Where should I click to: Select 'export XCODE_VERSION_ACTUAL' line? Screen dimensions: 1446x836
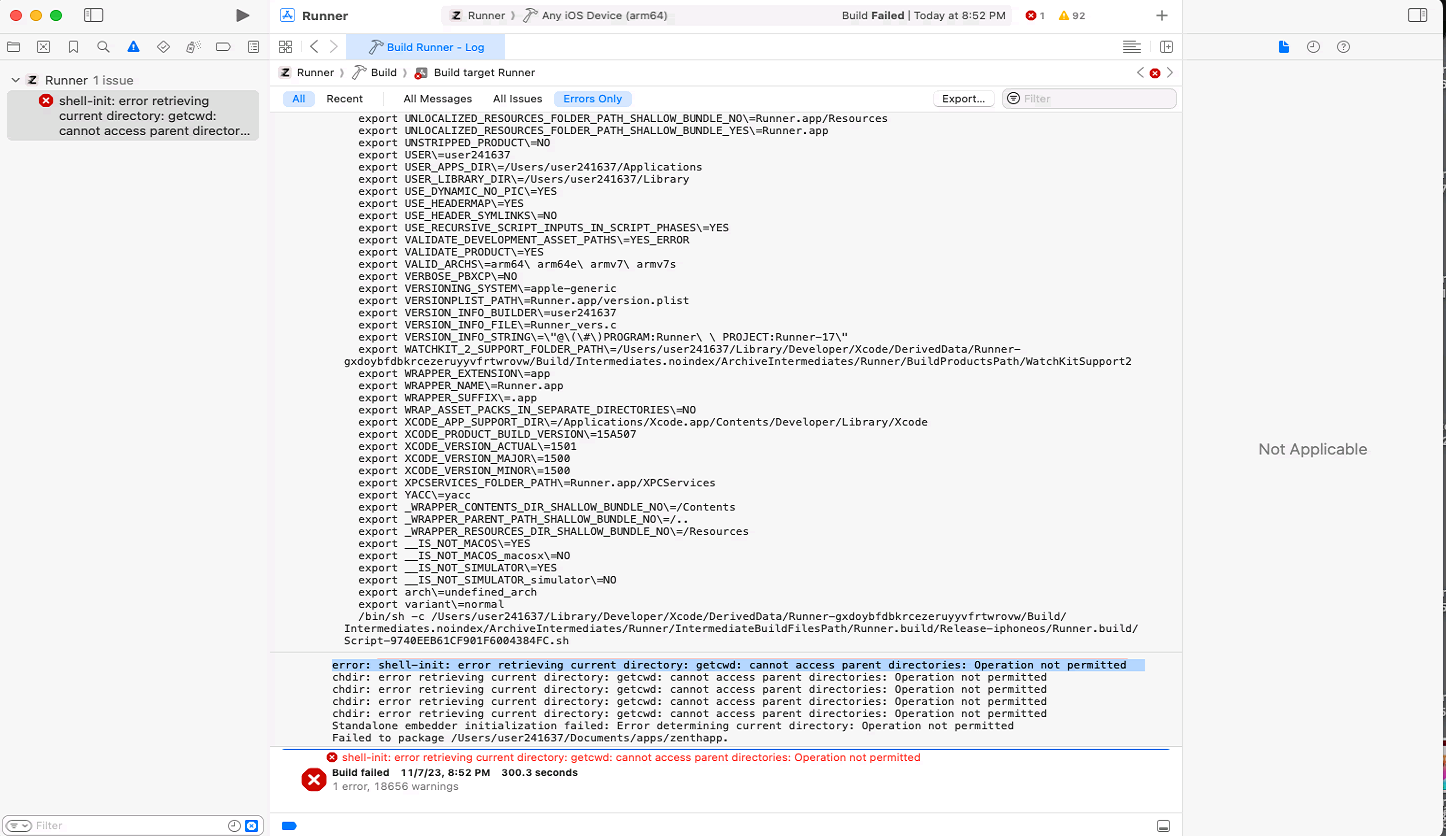click(467, 446)
